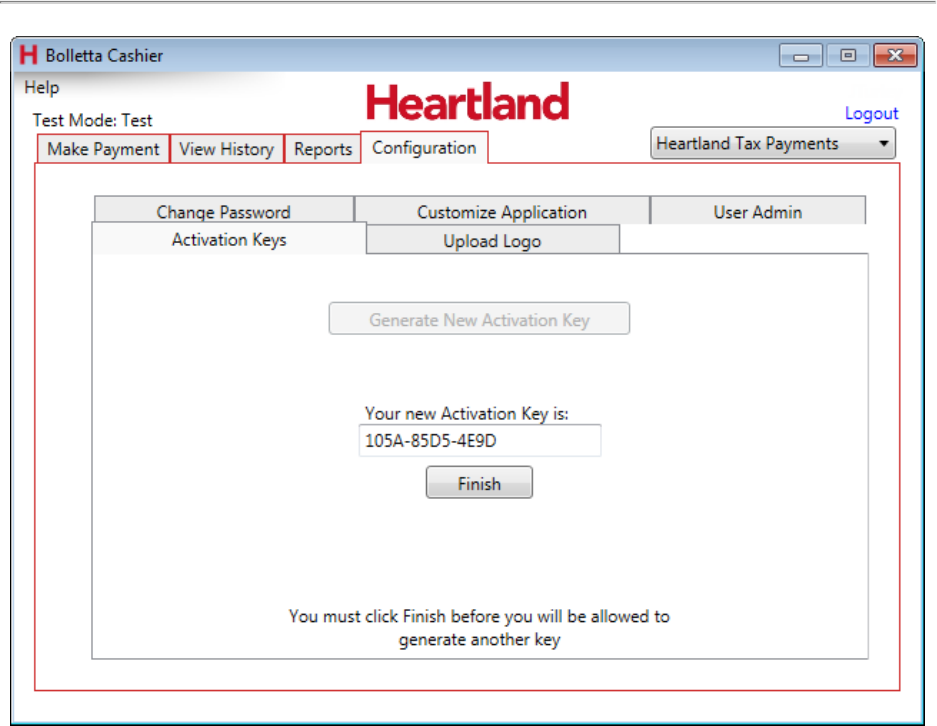Image resolution: width=937 pixels, height=726 pixels.
Task: Select the Activation Keys sub-tab
Action: tap(229, 240)
